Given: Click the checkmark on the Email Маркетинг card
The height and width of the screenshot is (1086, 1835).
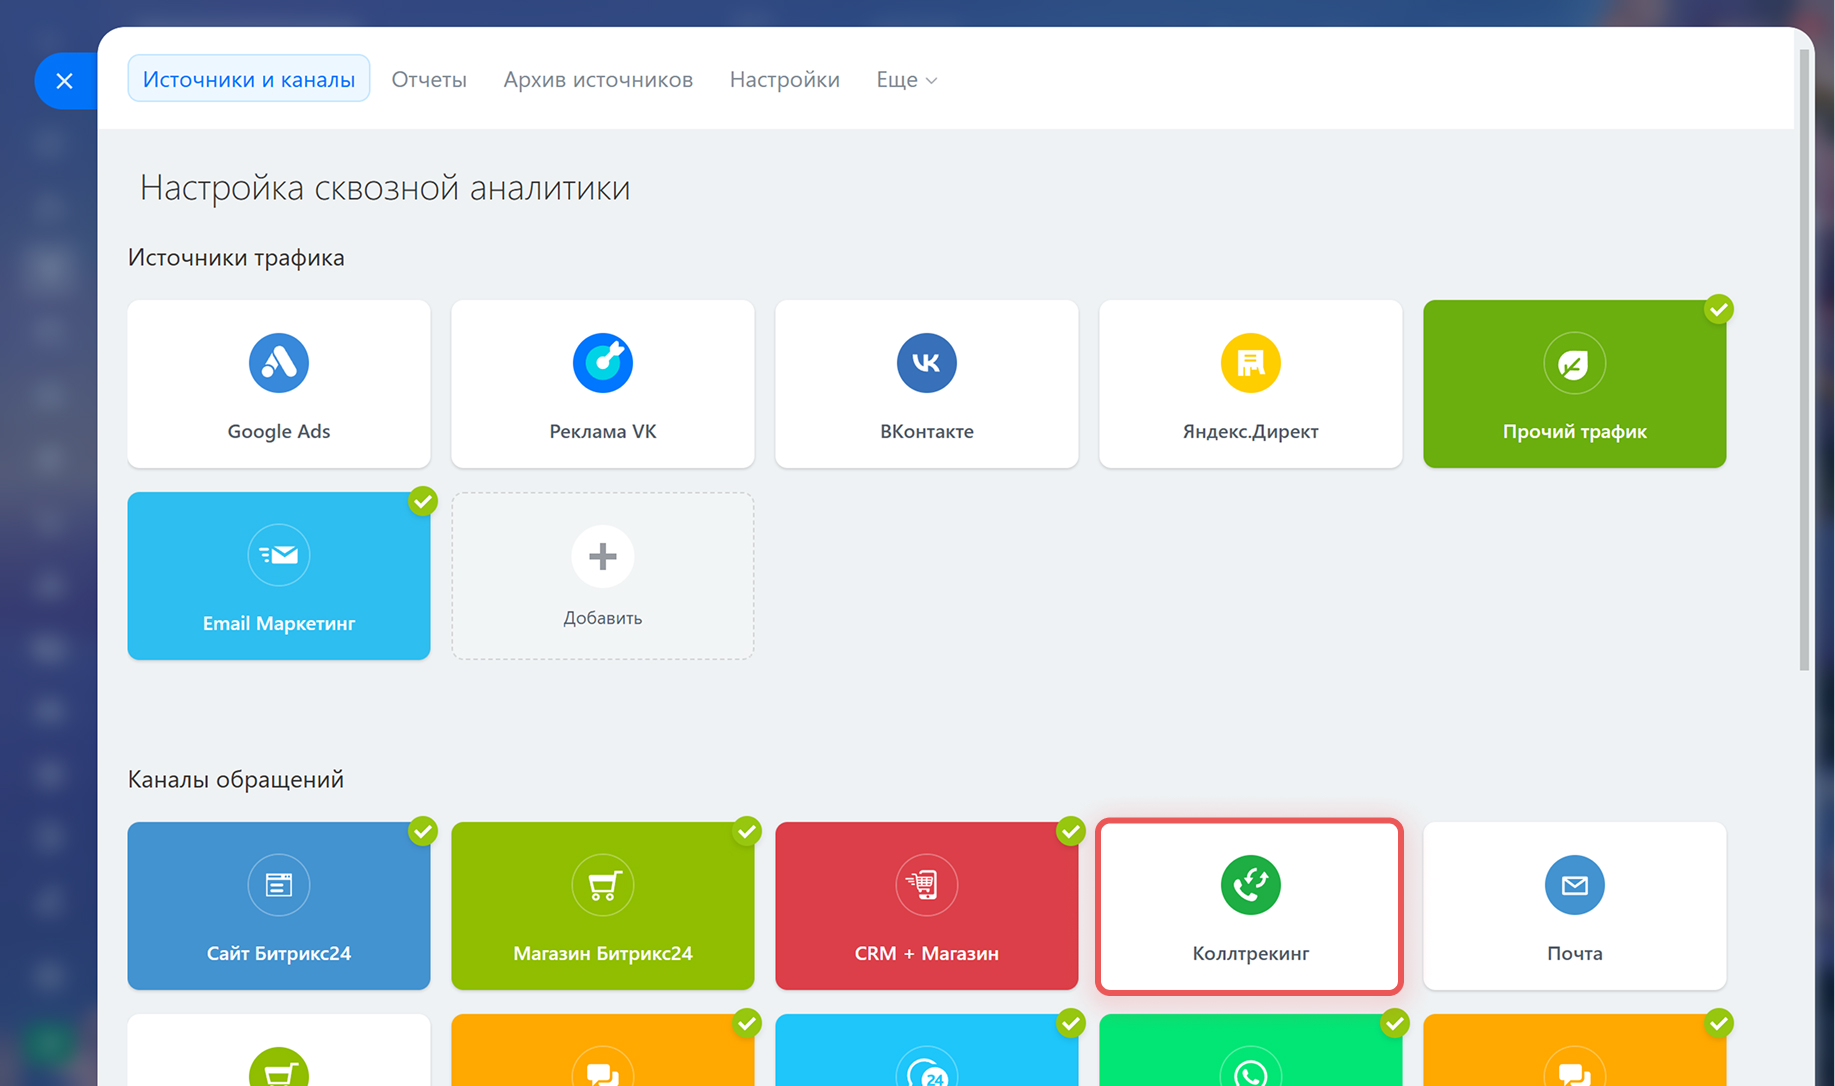Looking at the screenshot, I should [423, 501].
